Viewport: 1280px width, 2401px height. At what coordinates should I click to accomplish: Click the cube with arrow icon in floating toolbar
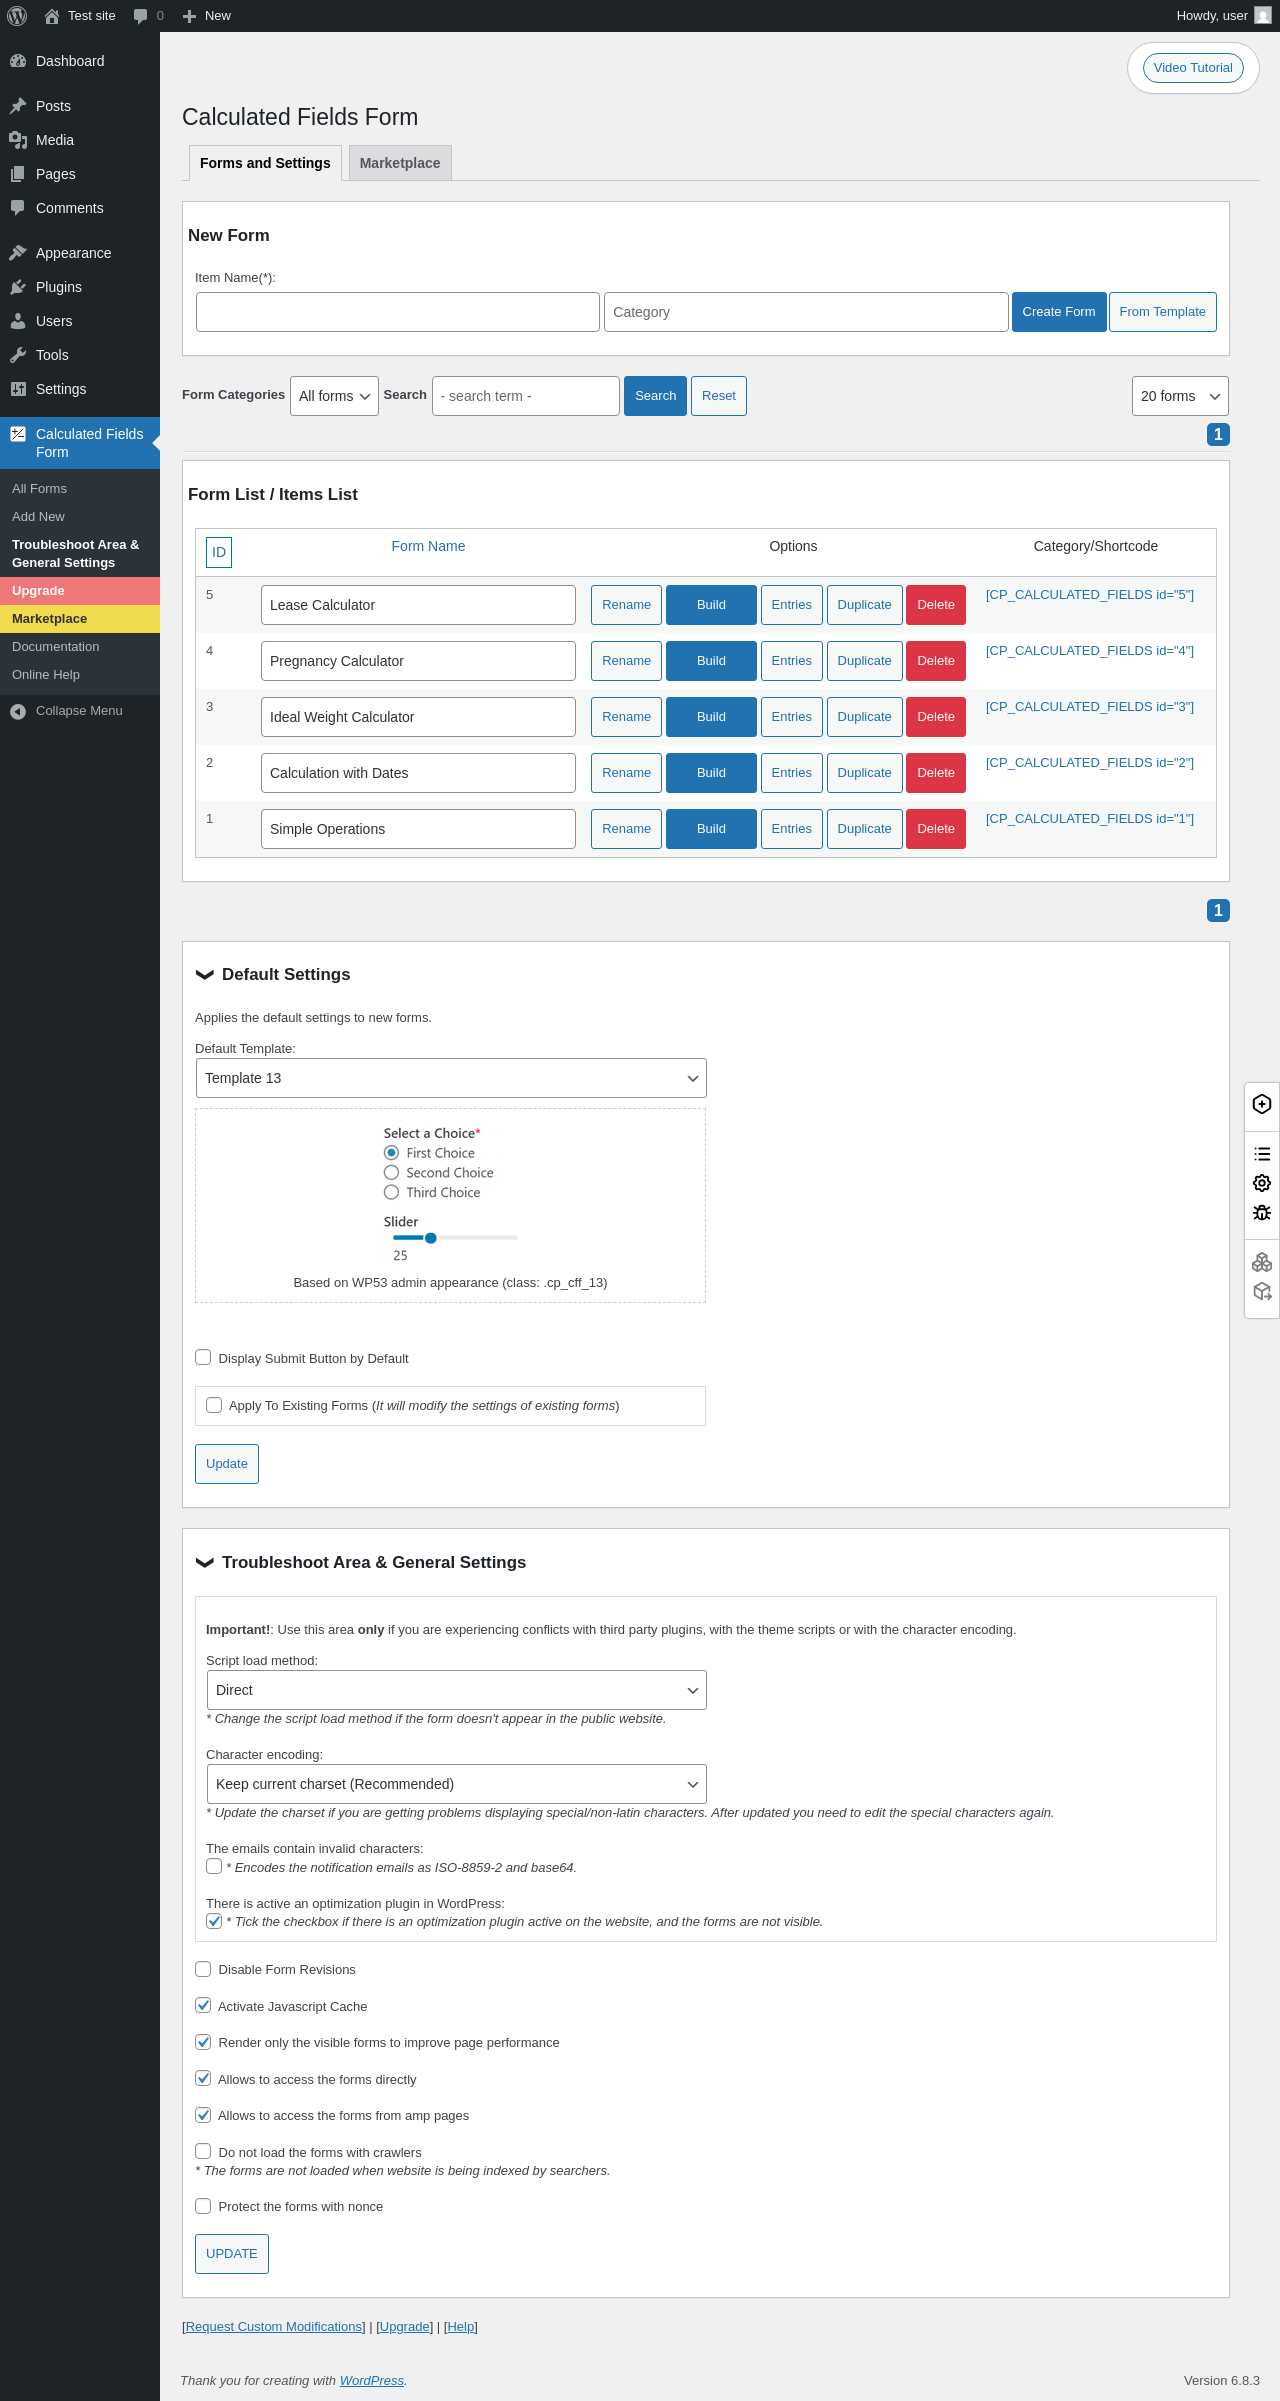[x=1262, y=1292]
